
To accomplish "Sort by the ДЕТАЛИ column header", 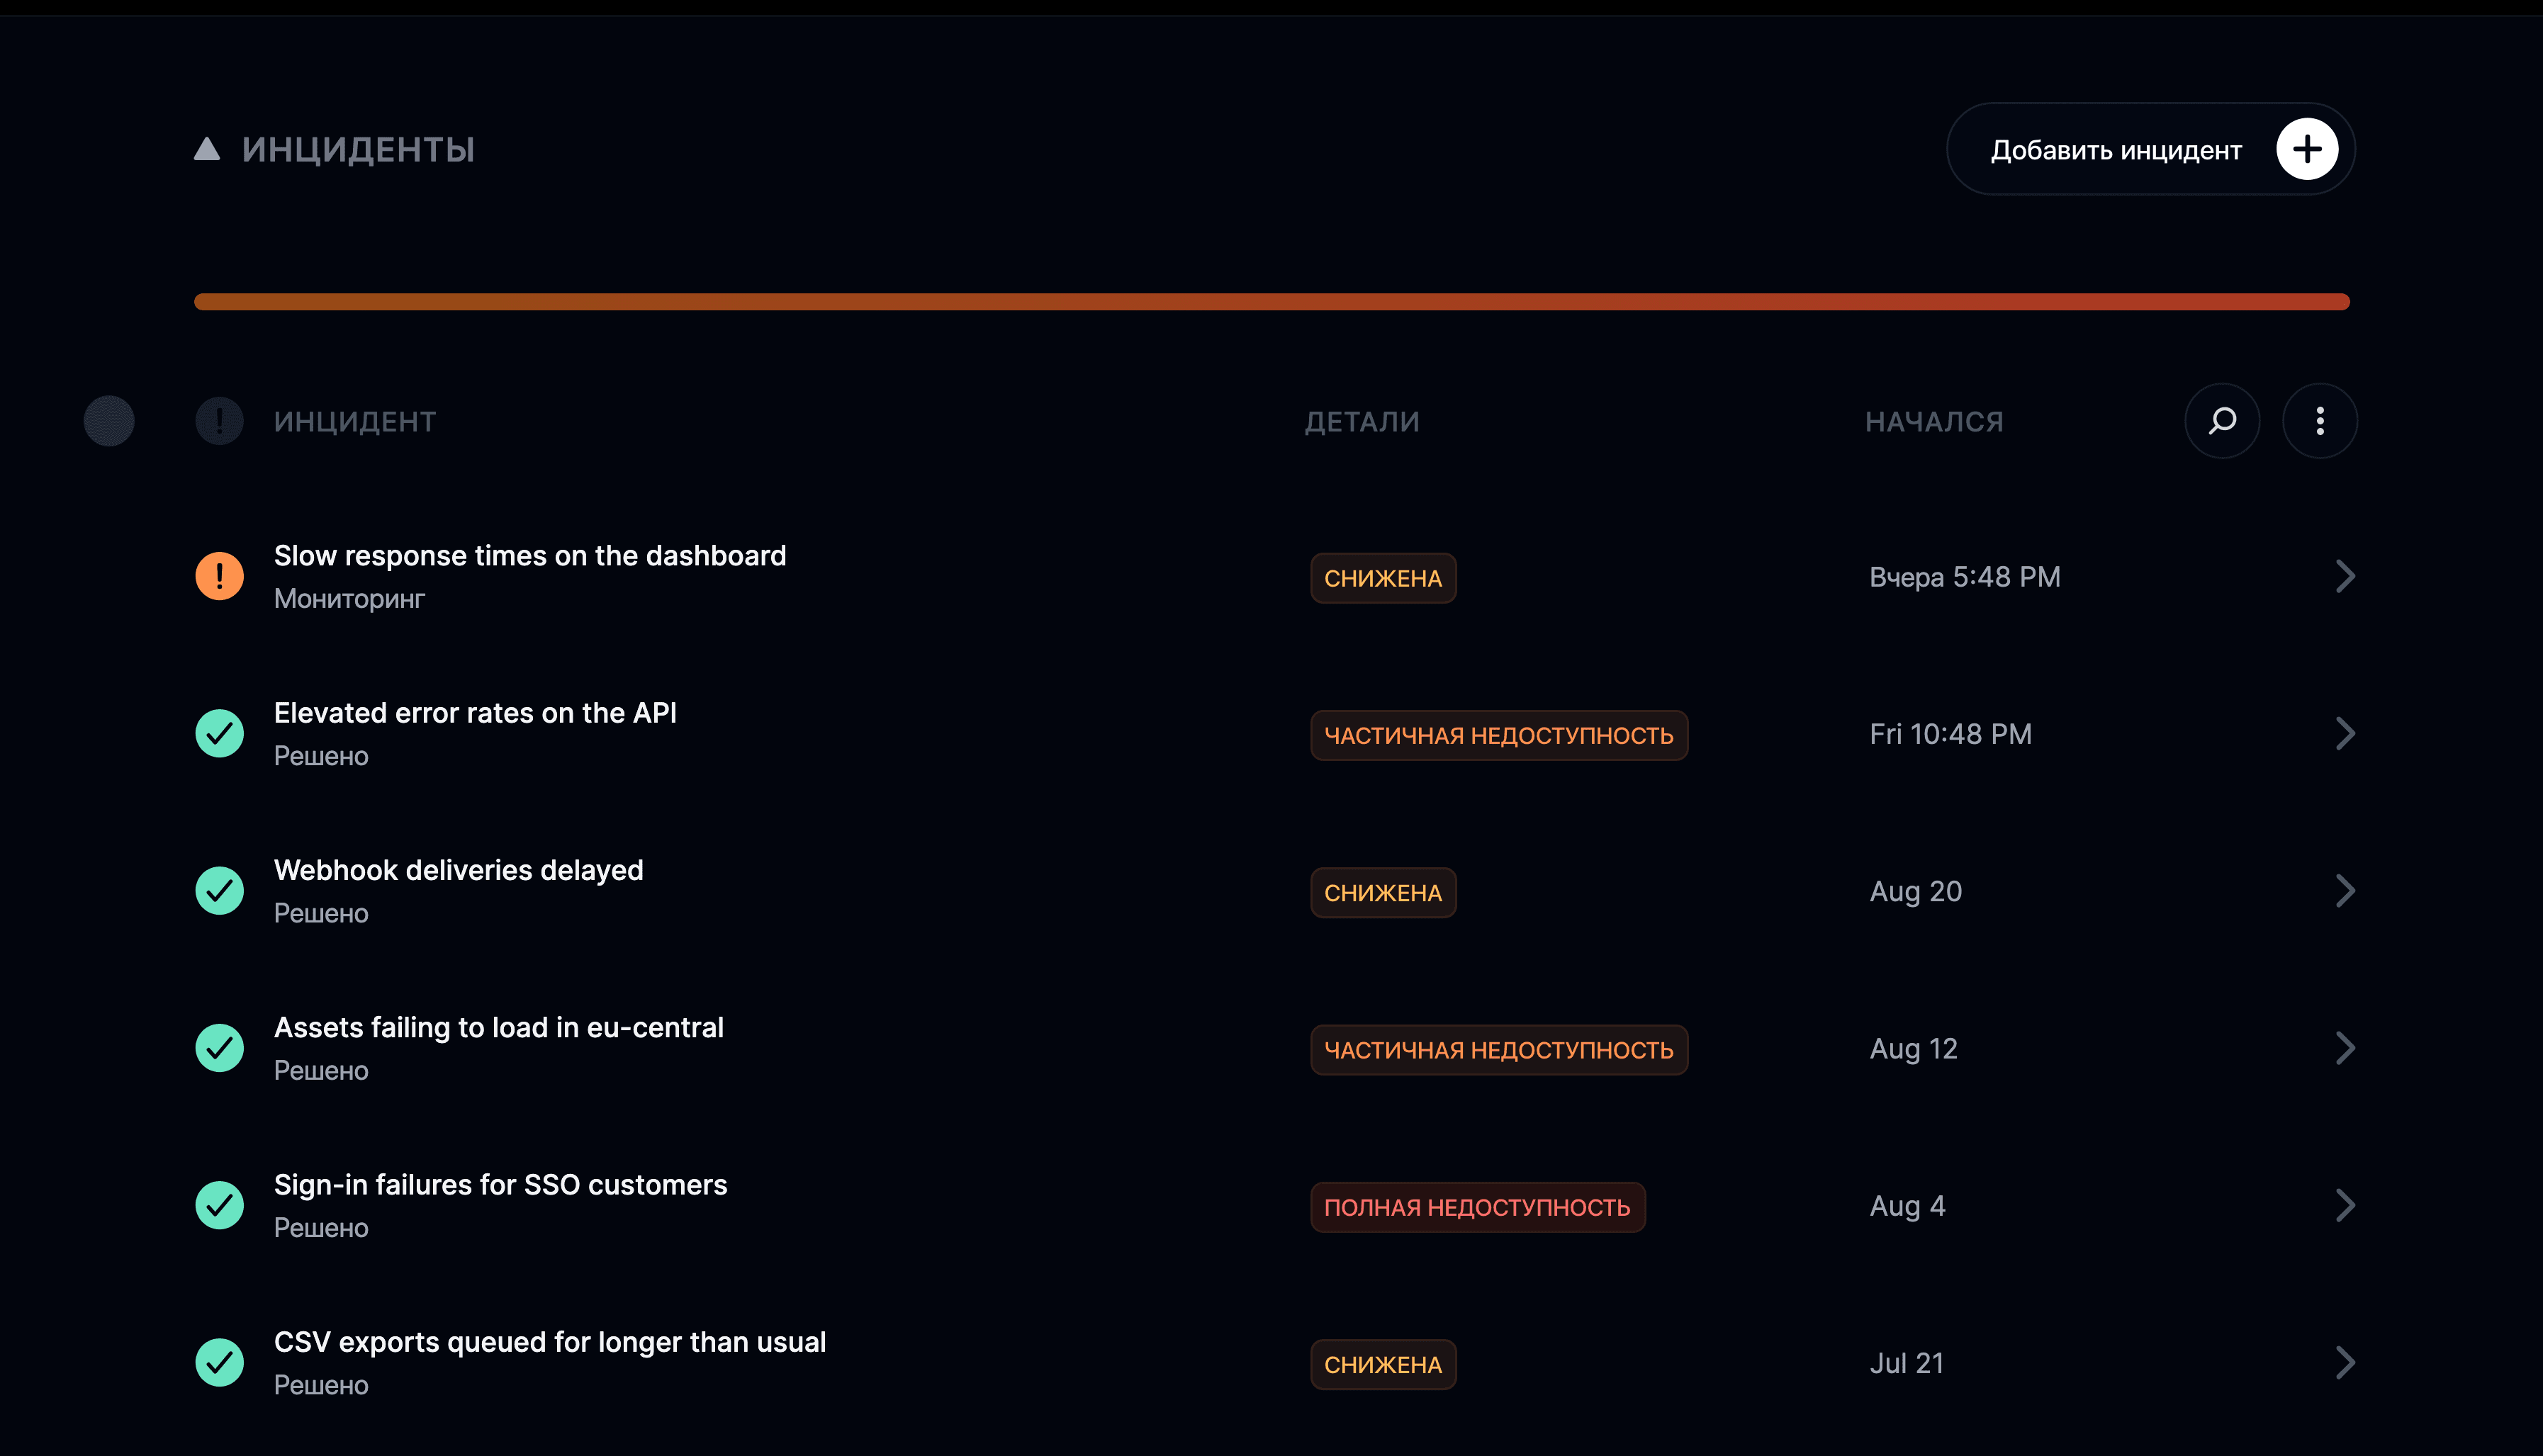I will [1362, 422].
